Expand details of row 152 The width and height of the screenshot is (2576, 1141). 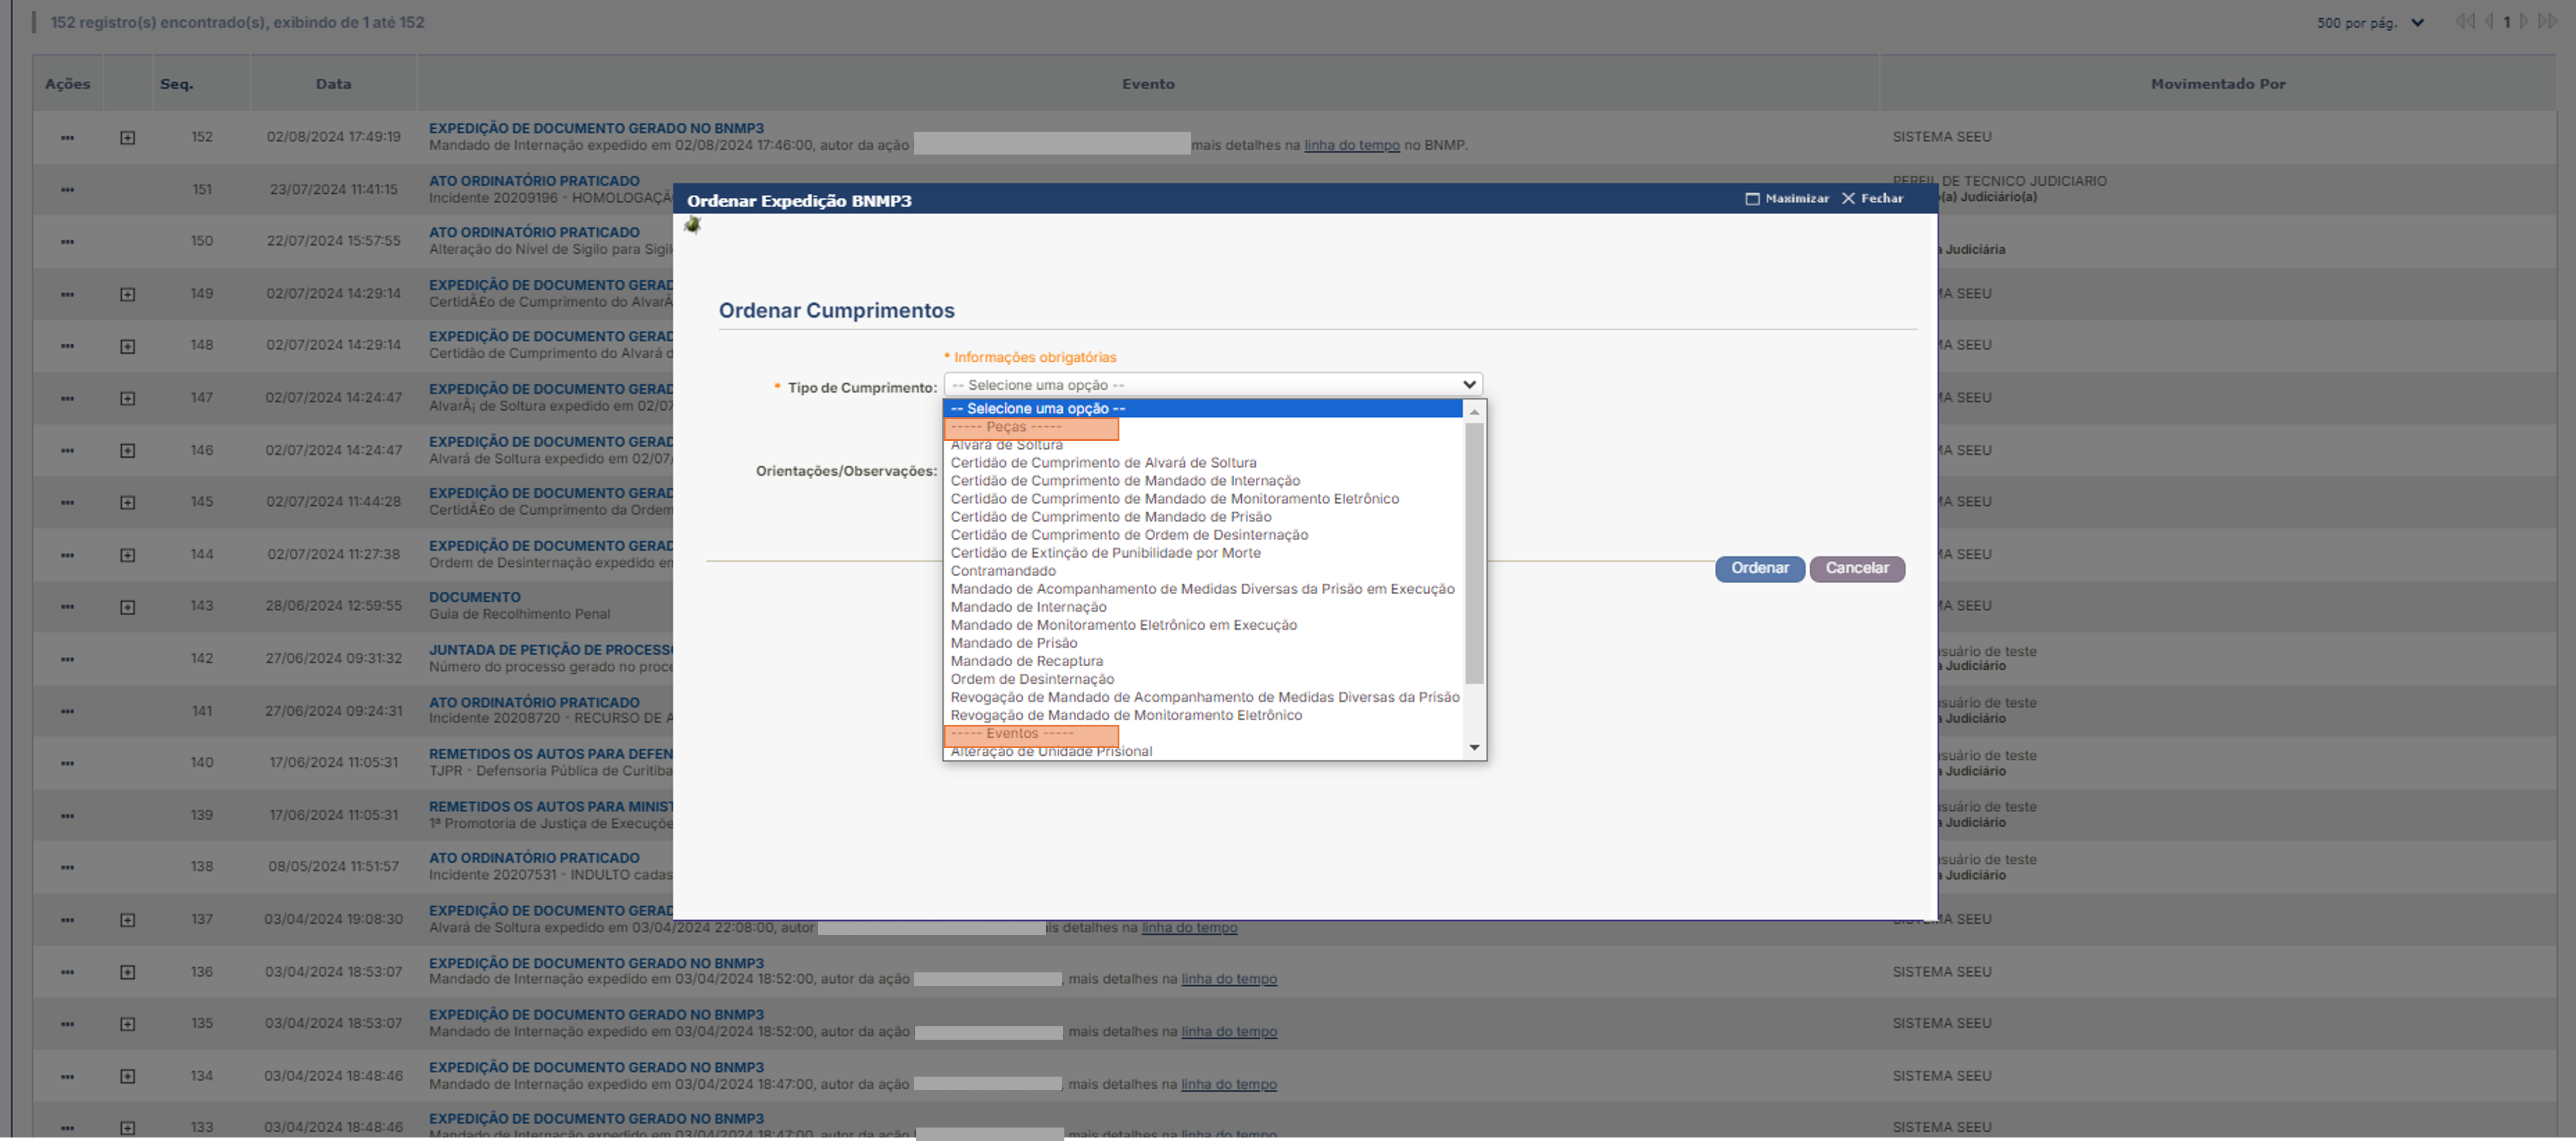tap(127, 138)
